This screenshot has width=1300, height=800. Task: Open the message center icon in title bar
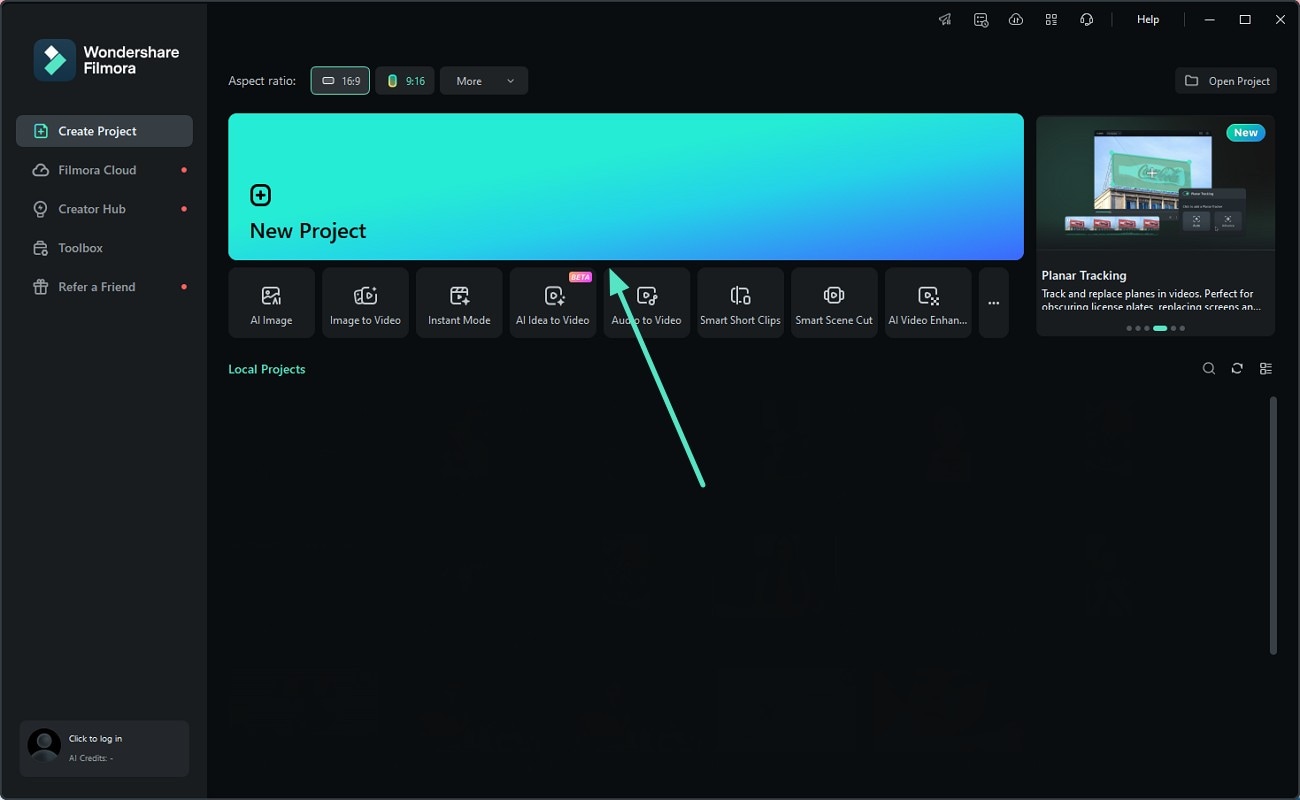point(981,20)
